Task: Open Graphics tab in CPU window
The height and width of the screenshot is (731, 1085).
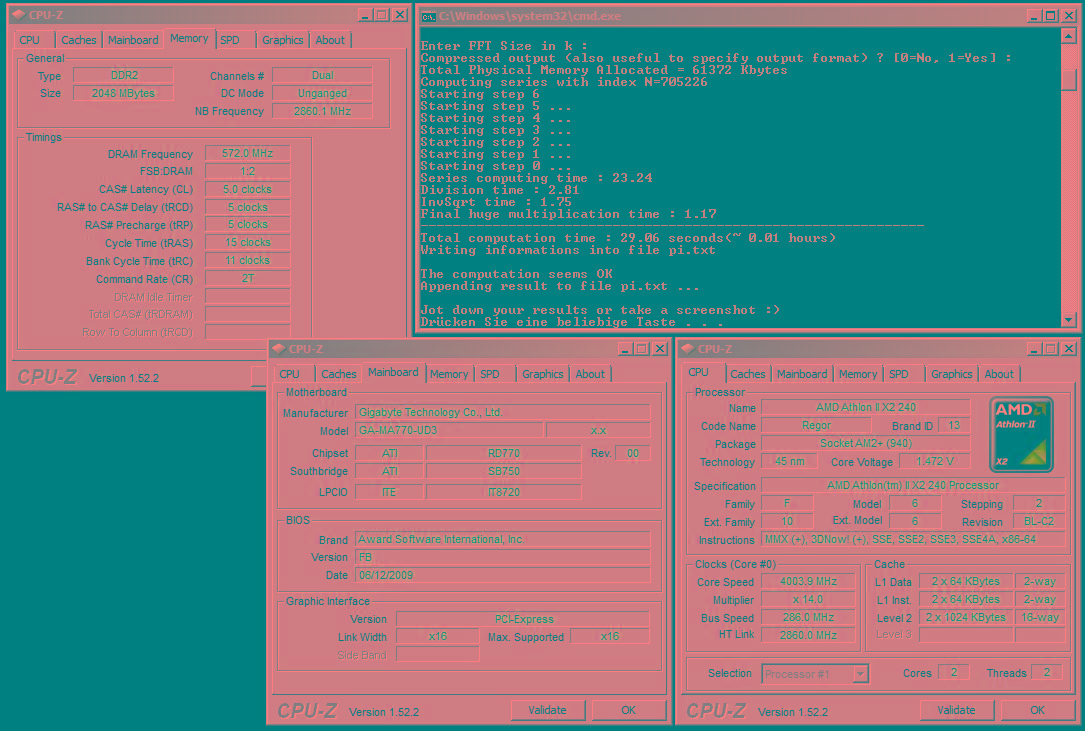Action: pyautogui.click(x=951, y=374)
